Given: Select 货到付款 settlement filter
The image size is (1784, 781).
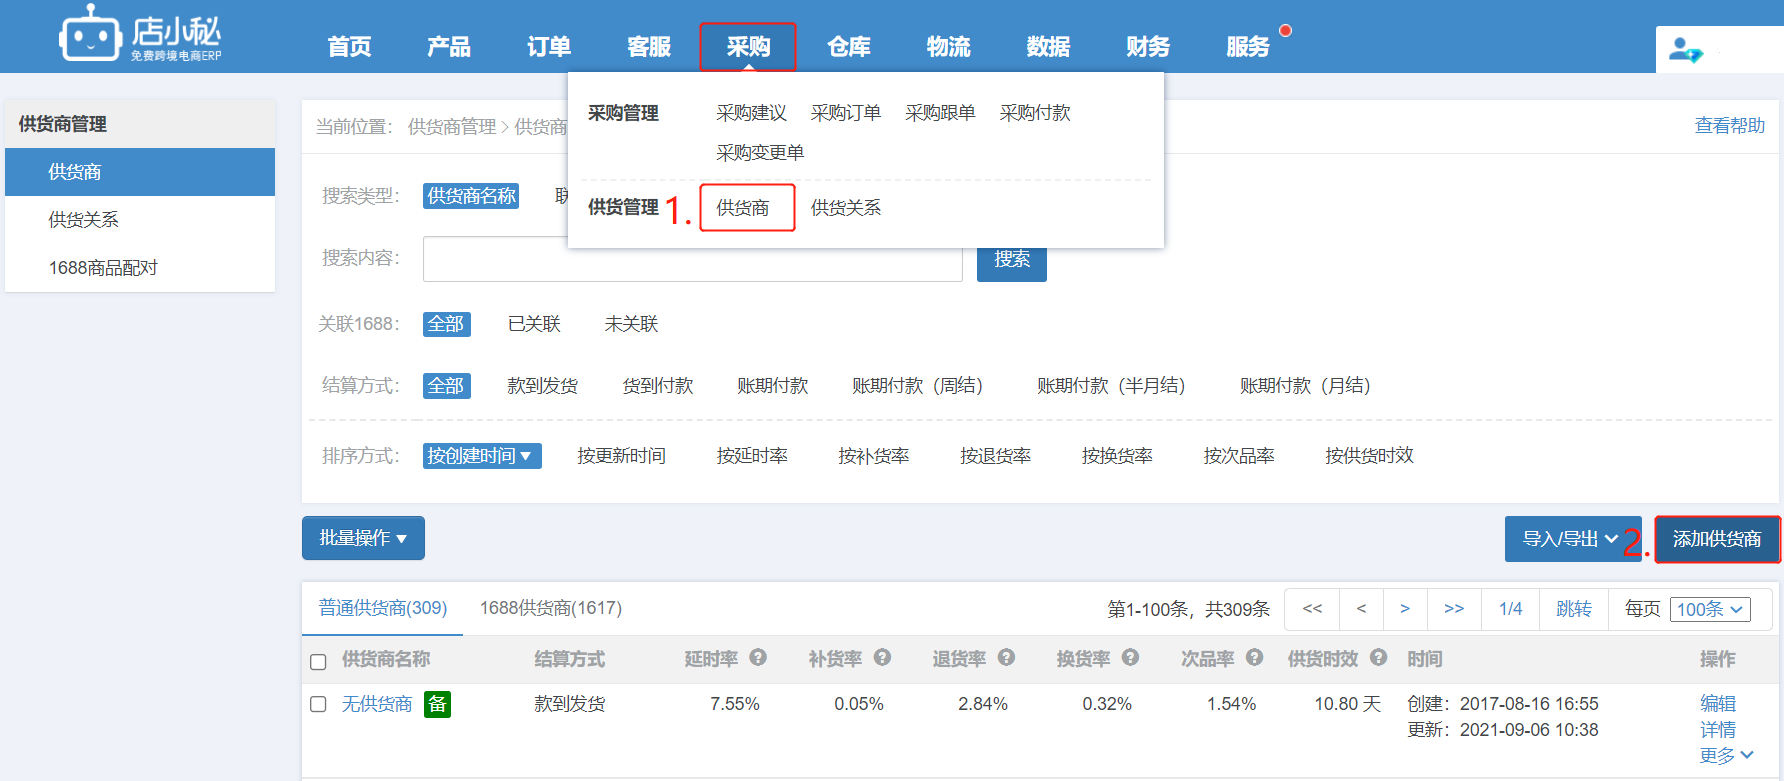Looking at the screenshot, I should (x=657, y=386).
